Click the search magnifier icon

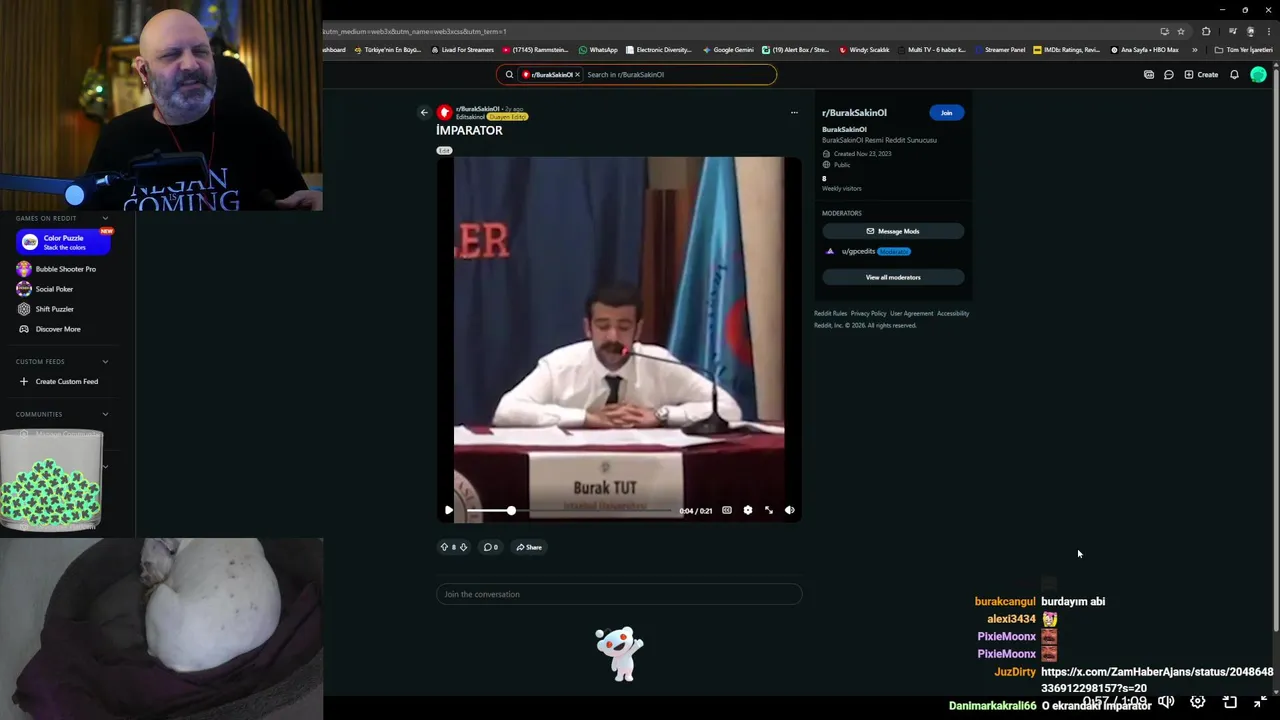click(x=509, y=74)
